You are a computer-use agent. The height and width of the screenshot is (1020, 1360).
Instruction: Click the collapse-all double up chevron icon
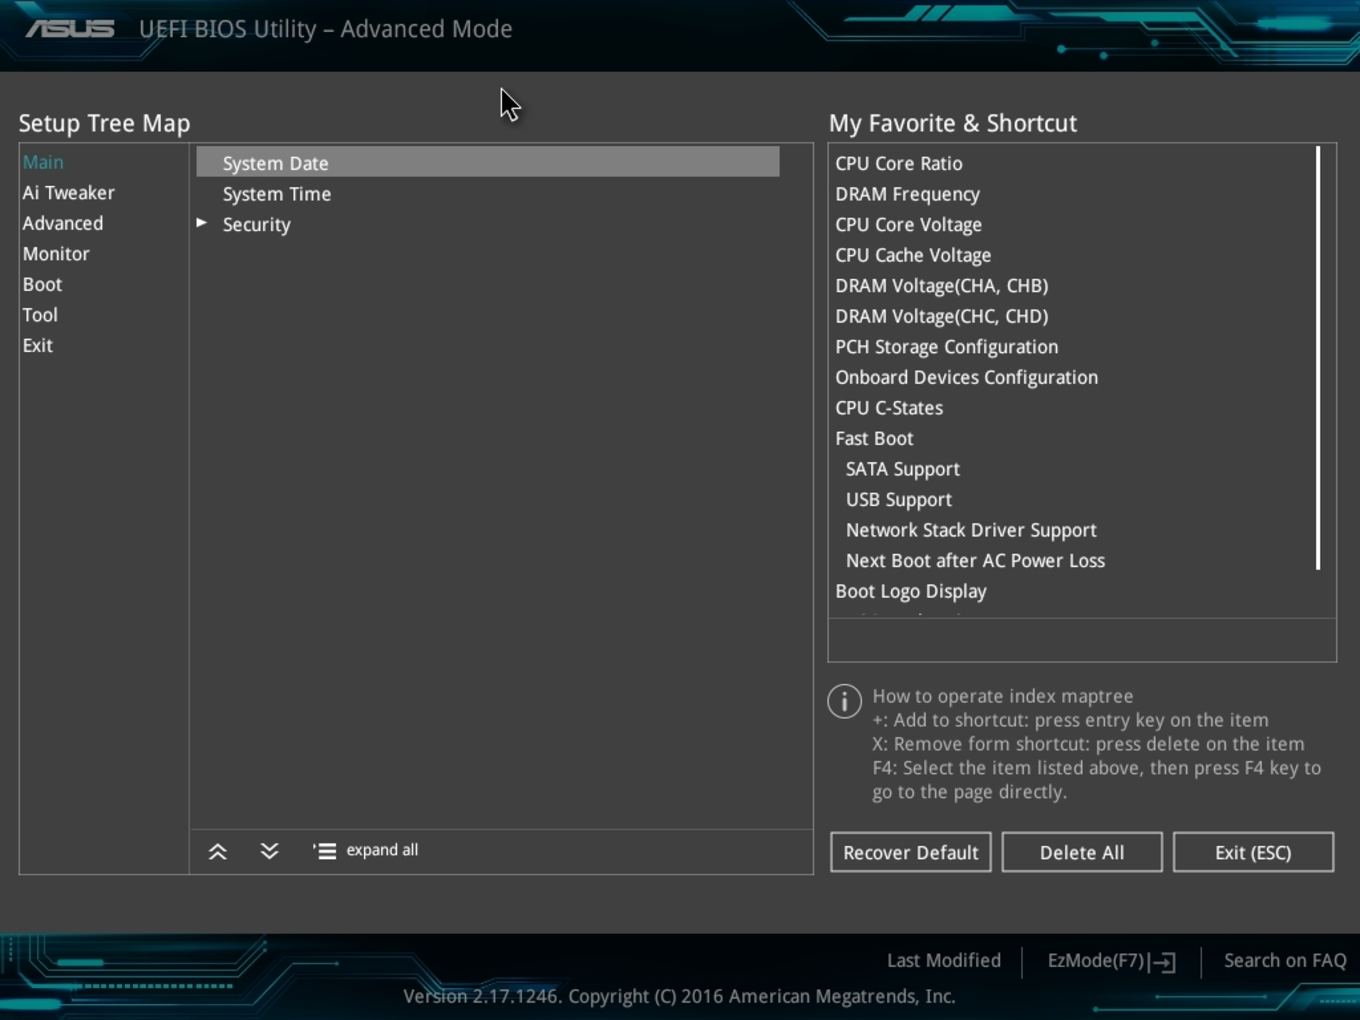coord(217,851)
